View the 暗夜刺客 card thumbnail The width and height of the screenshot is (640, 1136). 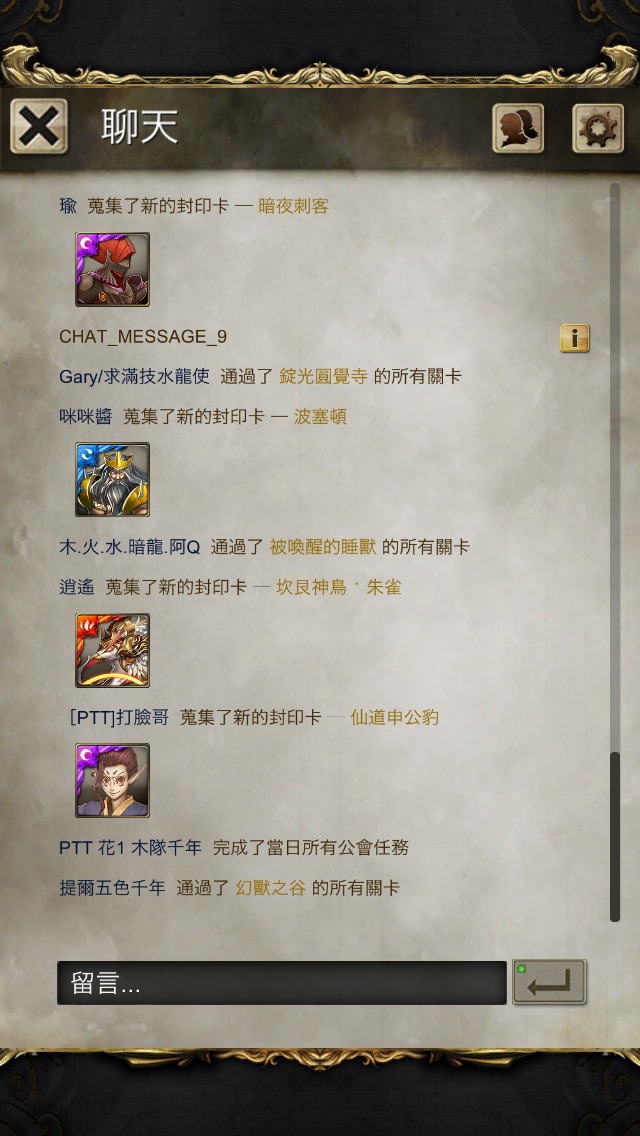[112, 270]
